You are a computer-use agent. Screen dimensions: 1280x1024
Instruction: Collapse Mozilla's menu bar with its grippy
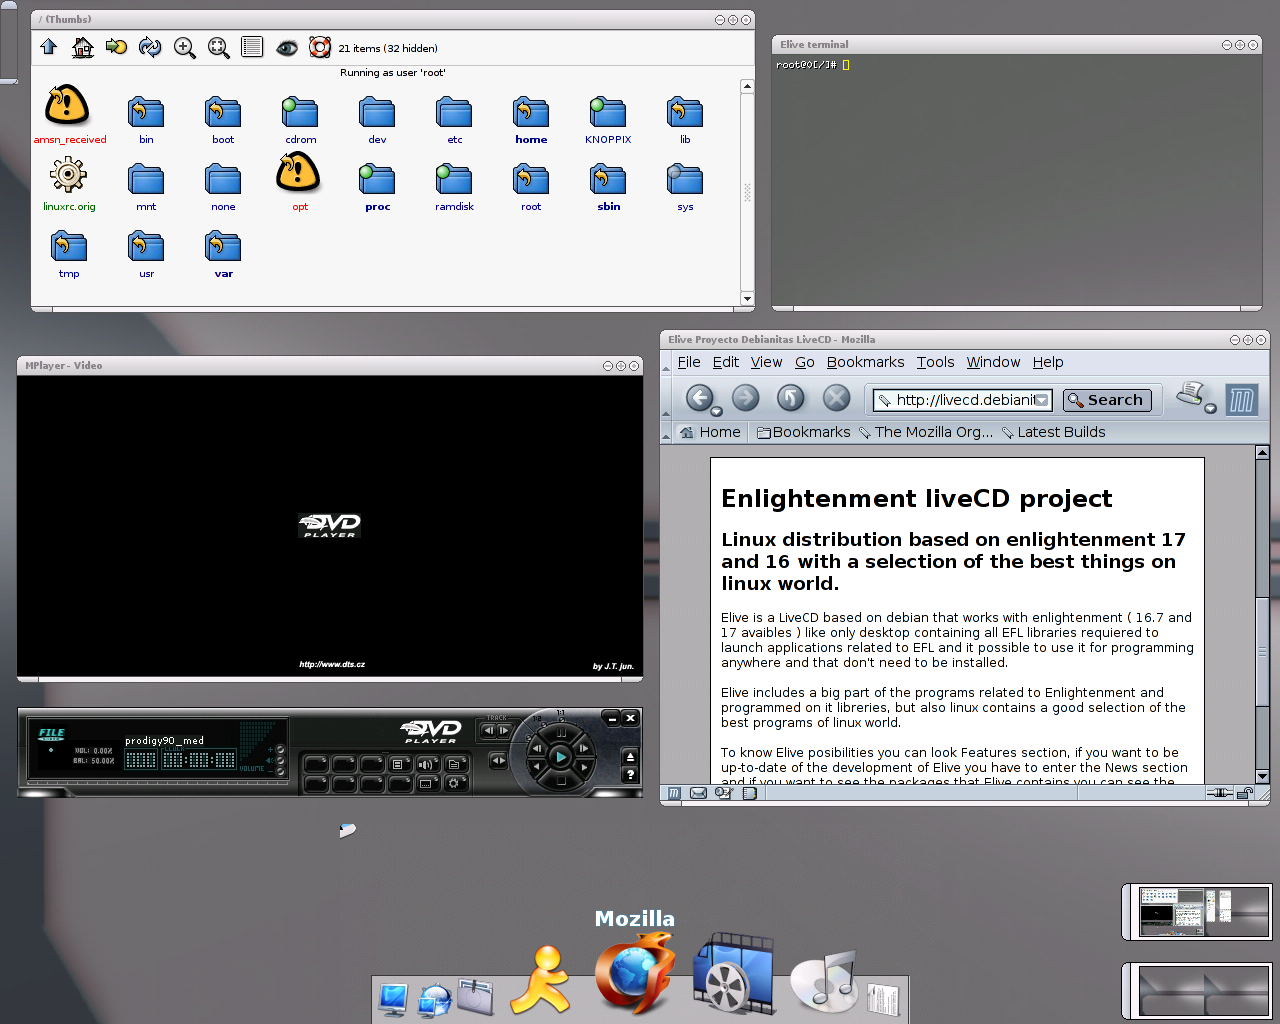tap(666, 362)
